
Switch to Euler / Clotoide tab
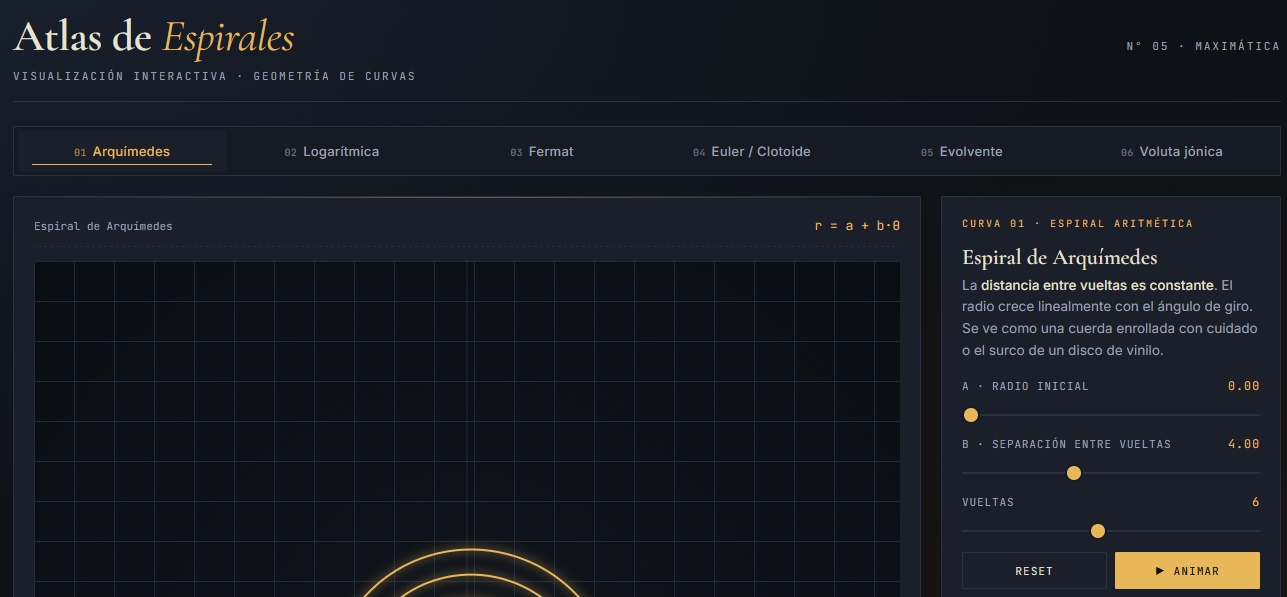tap(752, 152)
